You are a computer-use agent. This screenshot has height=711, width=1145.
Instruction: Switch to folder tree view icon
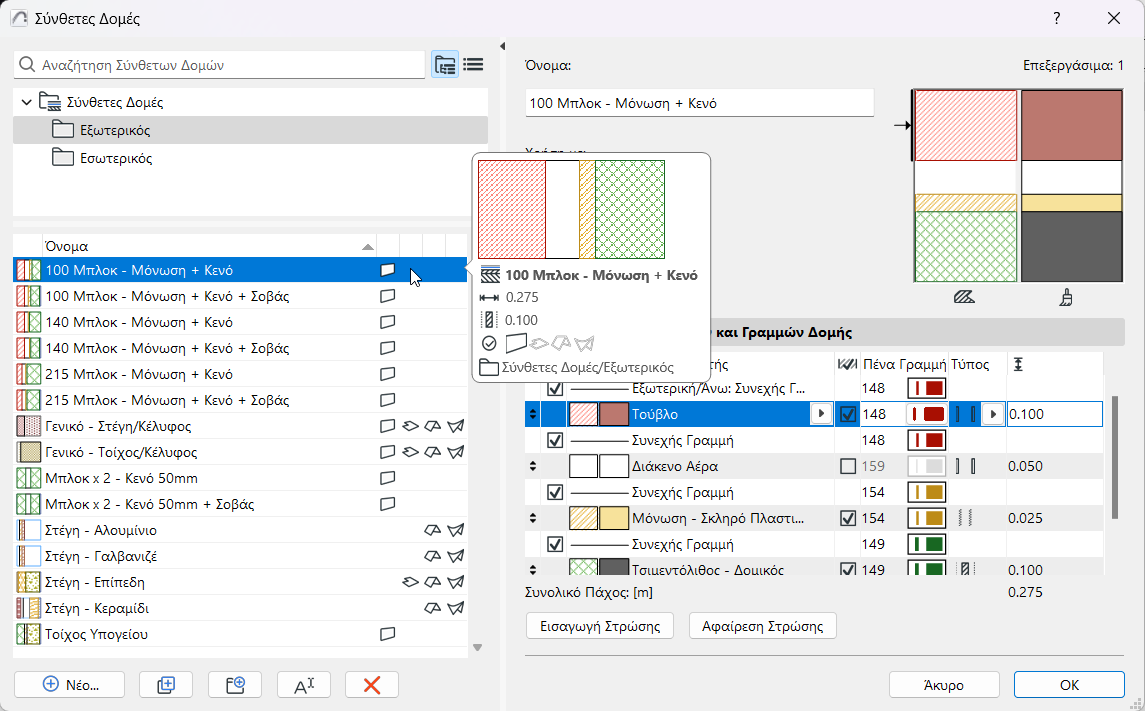point(445,64)
